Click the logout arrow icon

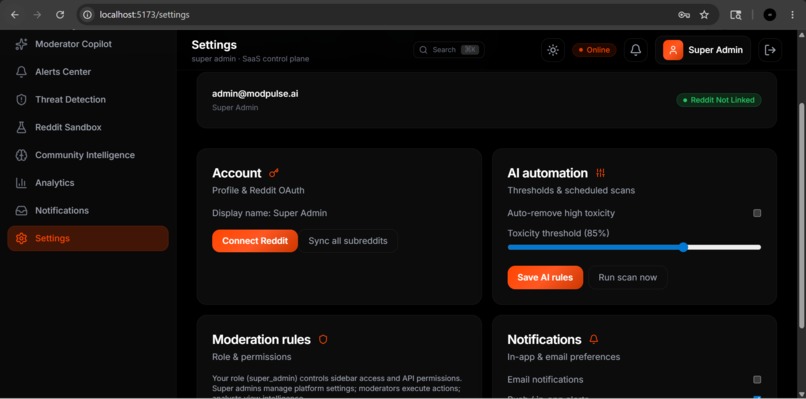(770, 50)
